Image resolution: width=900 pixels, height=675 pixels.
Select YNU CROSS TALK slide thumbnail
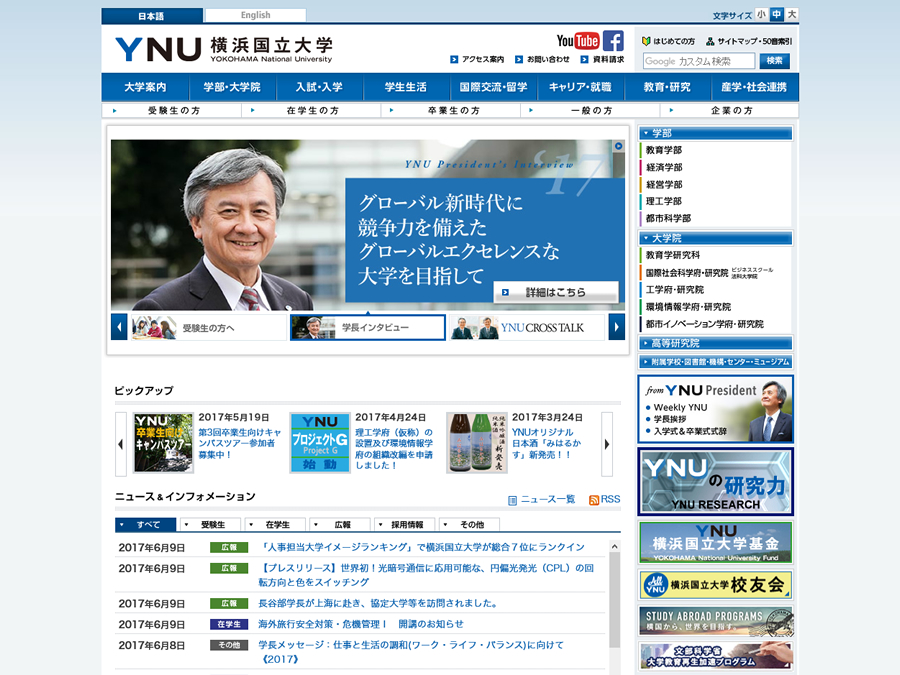click(527, 328)
